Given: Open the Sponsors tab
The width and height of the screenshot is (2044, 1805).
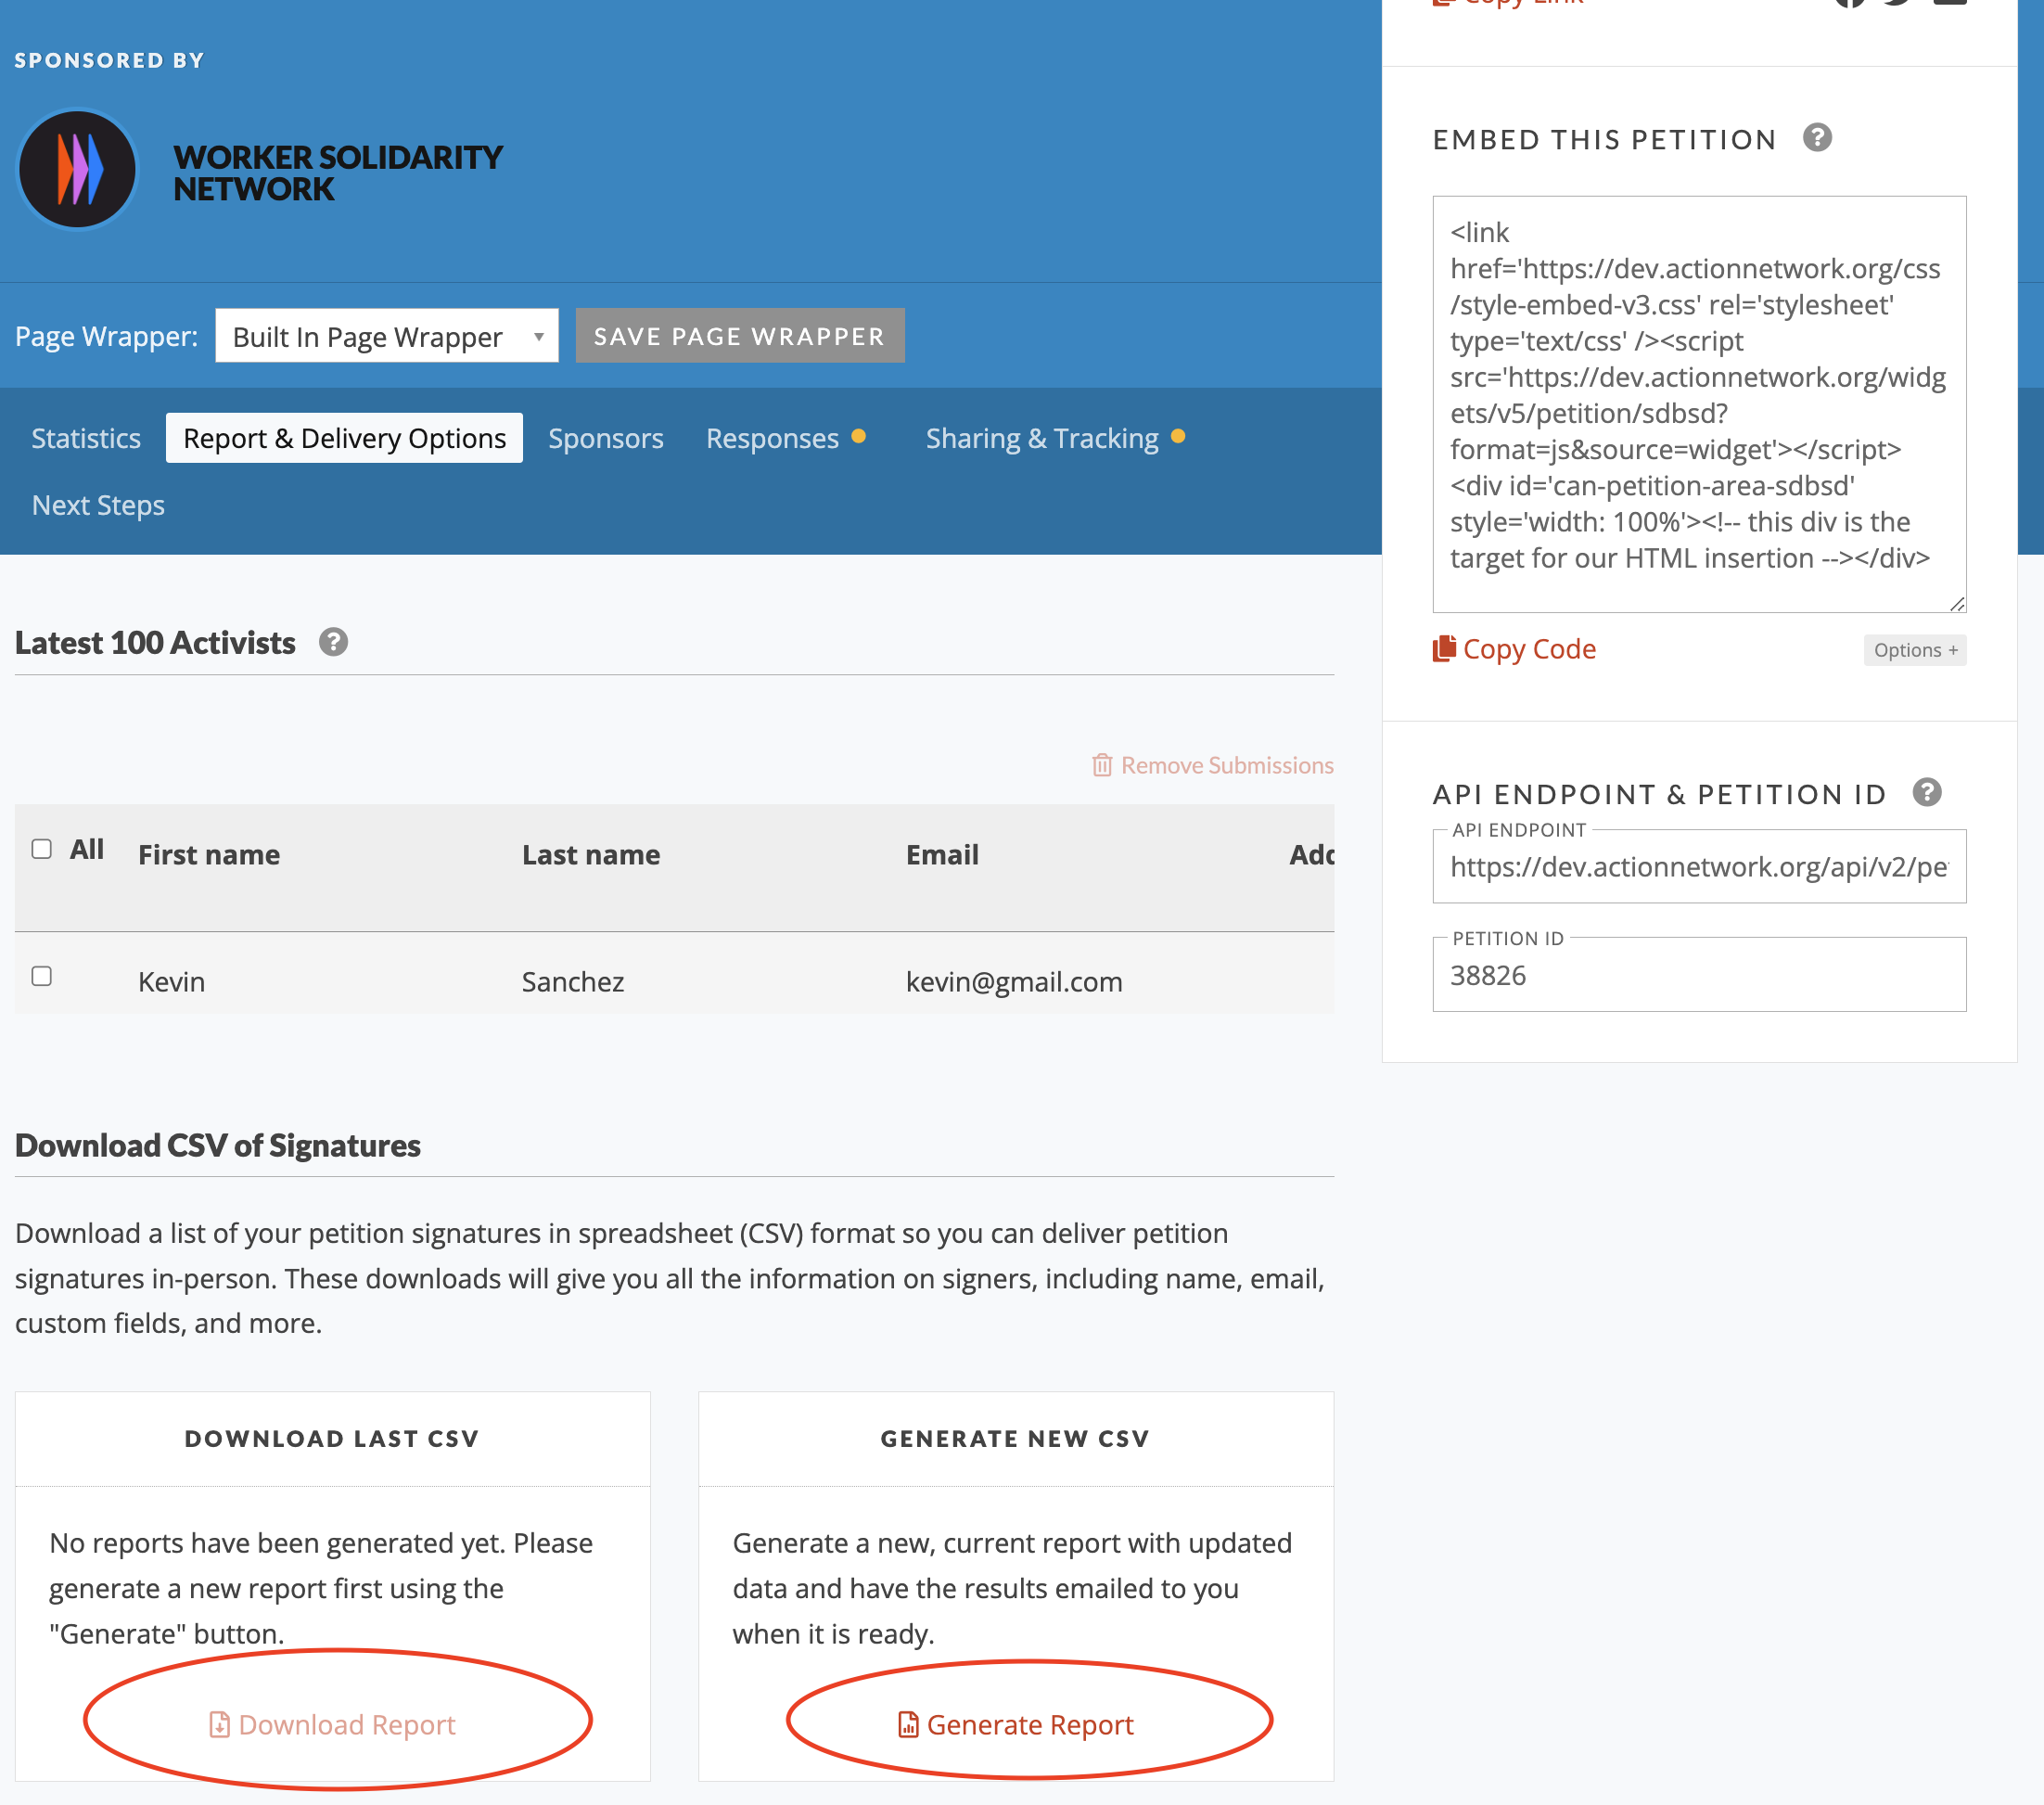Looking at the screenshot, I should pos(606,438).
